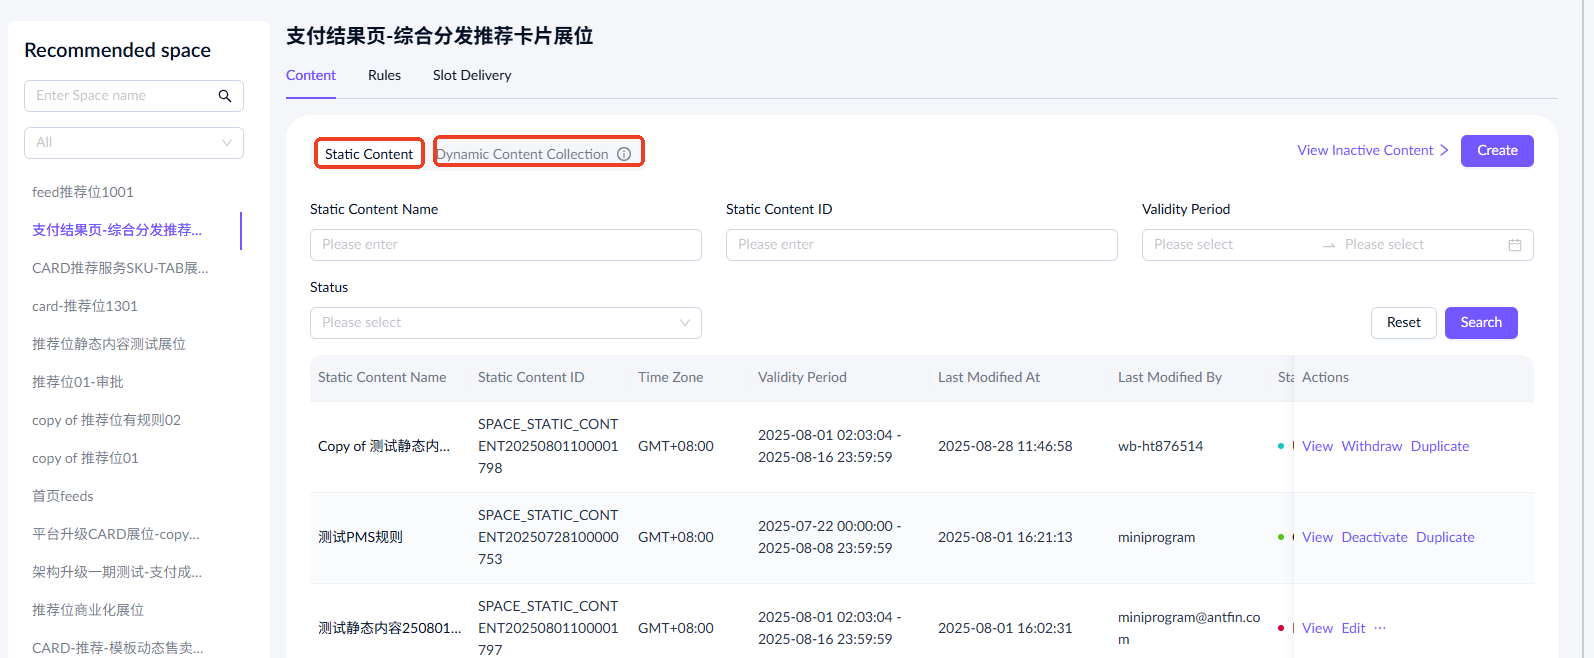This screenshot has width=1594, height=658.
Task: Select 推荐位商业化展位 in sidebar
Action: 88,610
